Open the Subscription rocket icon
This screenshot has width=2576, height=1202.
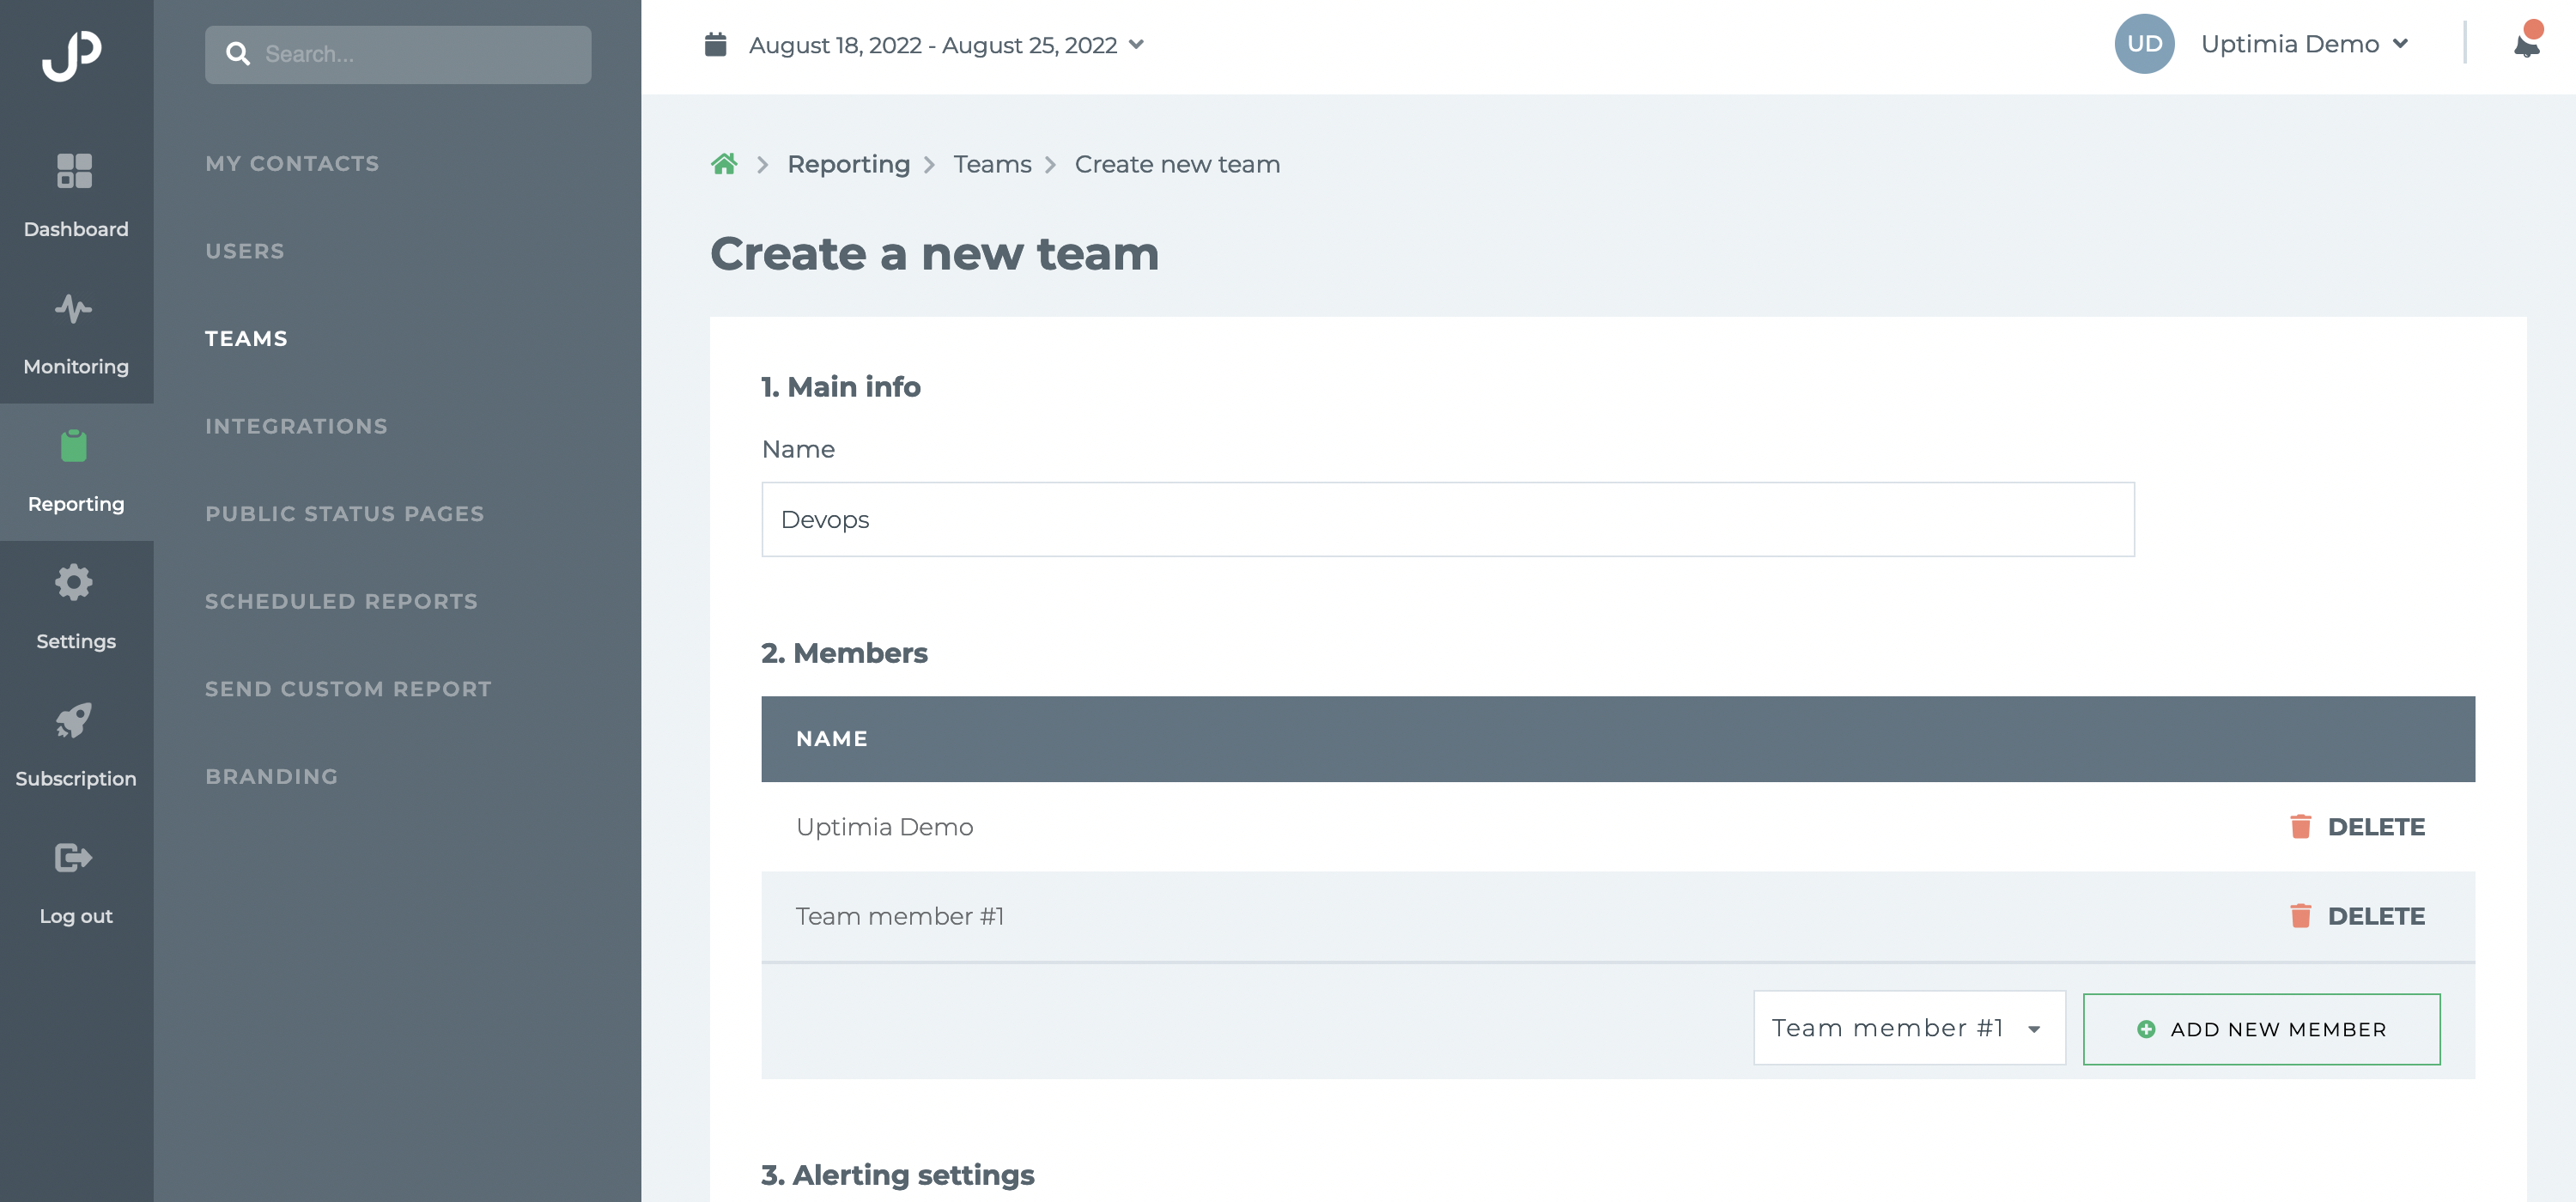(74, 720)
